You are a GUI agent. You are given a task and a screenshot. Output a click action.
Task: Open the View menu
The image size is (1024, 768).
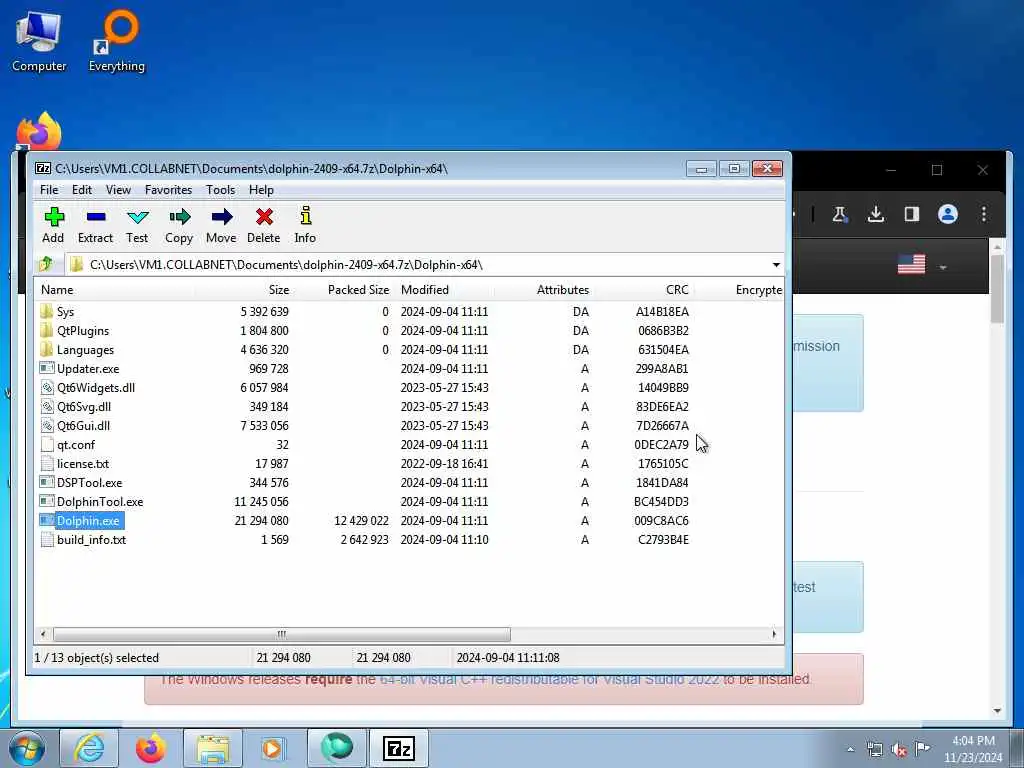[x=118, y=190]
